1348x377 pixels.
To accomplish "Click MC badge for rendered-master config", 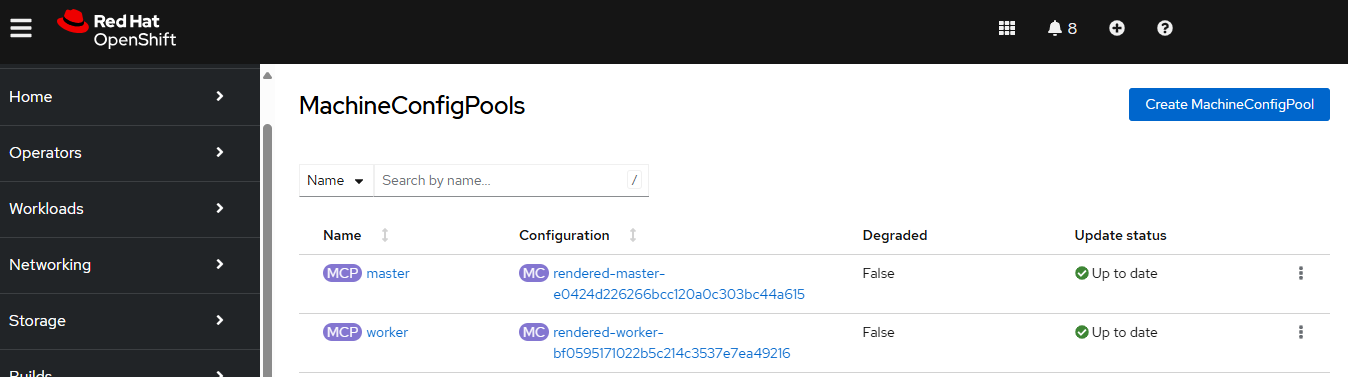I will [534, 273].
